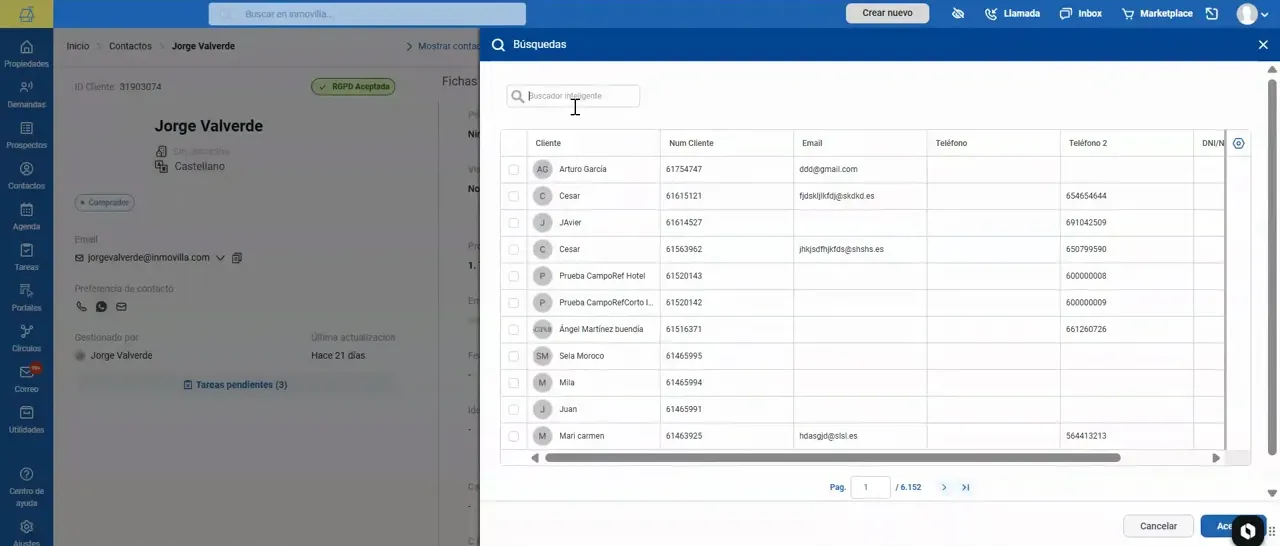This screenshot has width=1280, height=546.
Task: Select the checkbox for Juan
Action: coord(514,410)
